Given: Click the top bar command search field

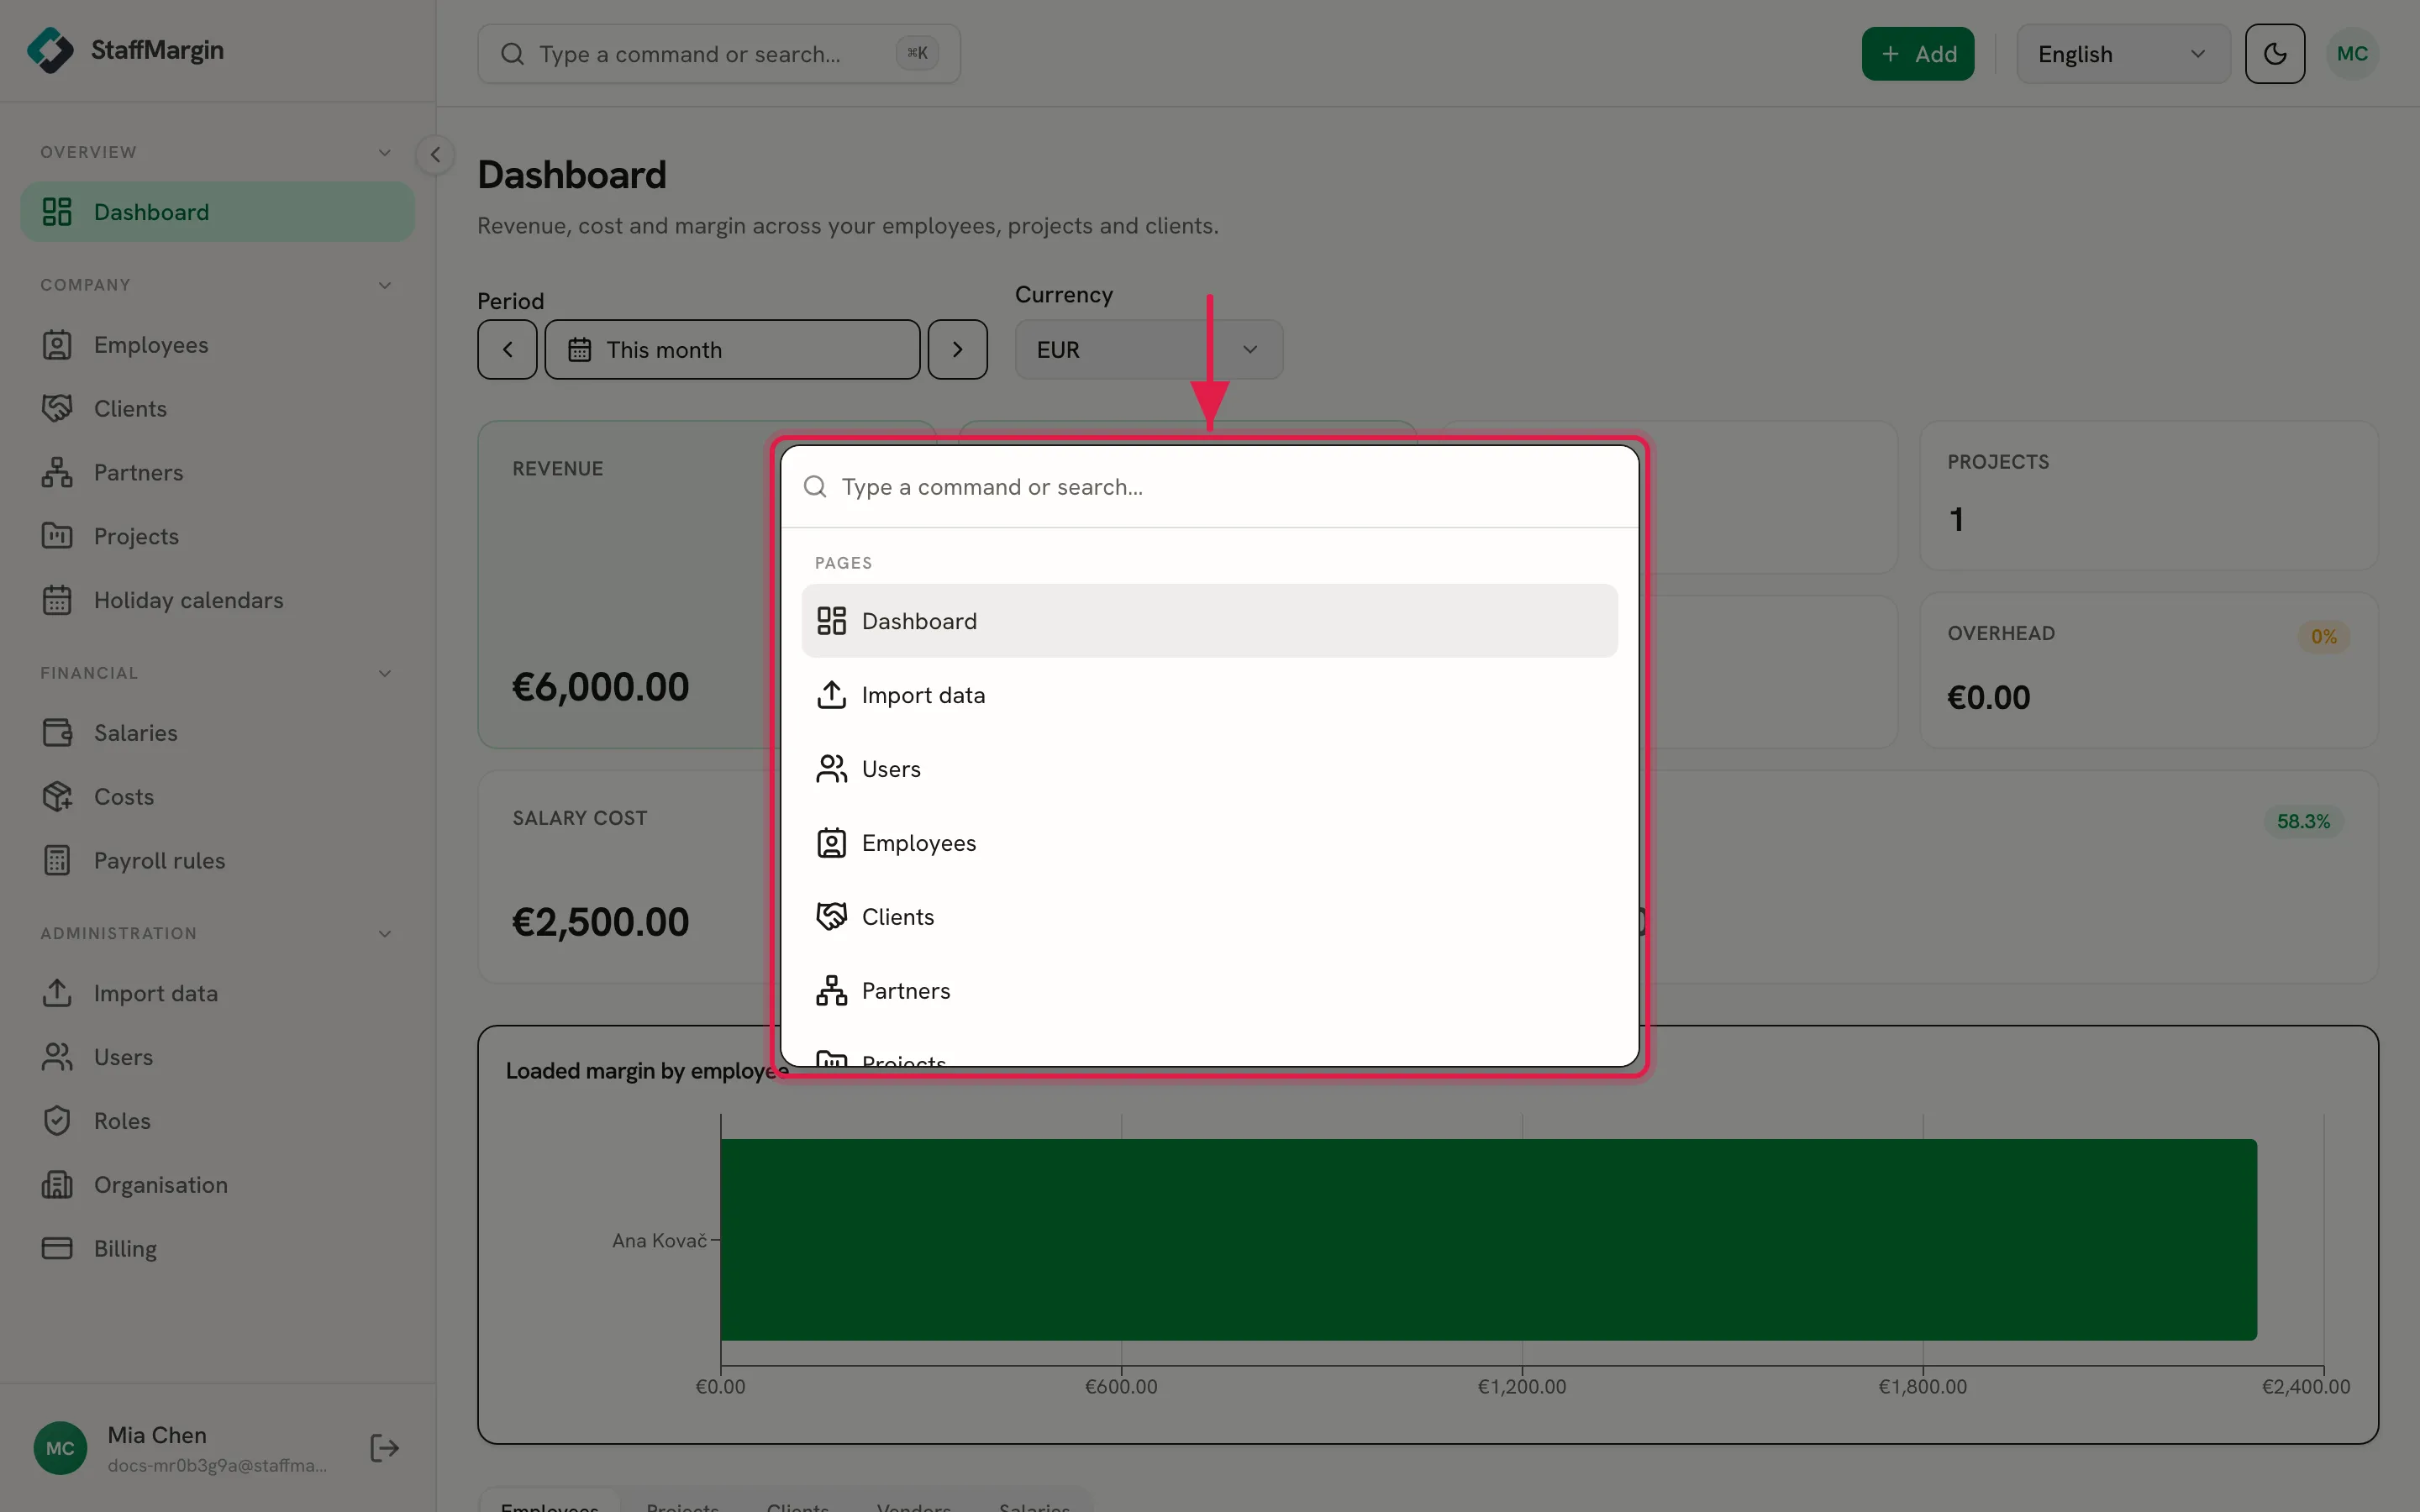Looking at the screenshot, I should [x=719, y=54].
